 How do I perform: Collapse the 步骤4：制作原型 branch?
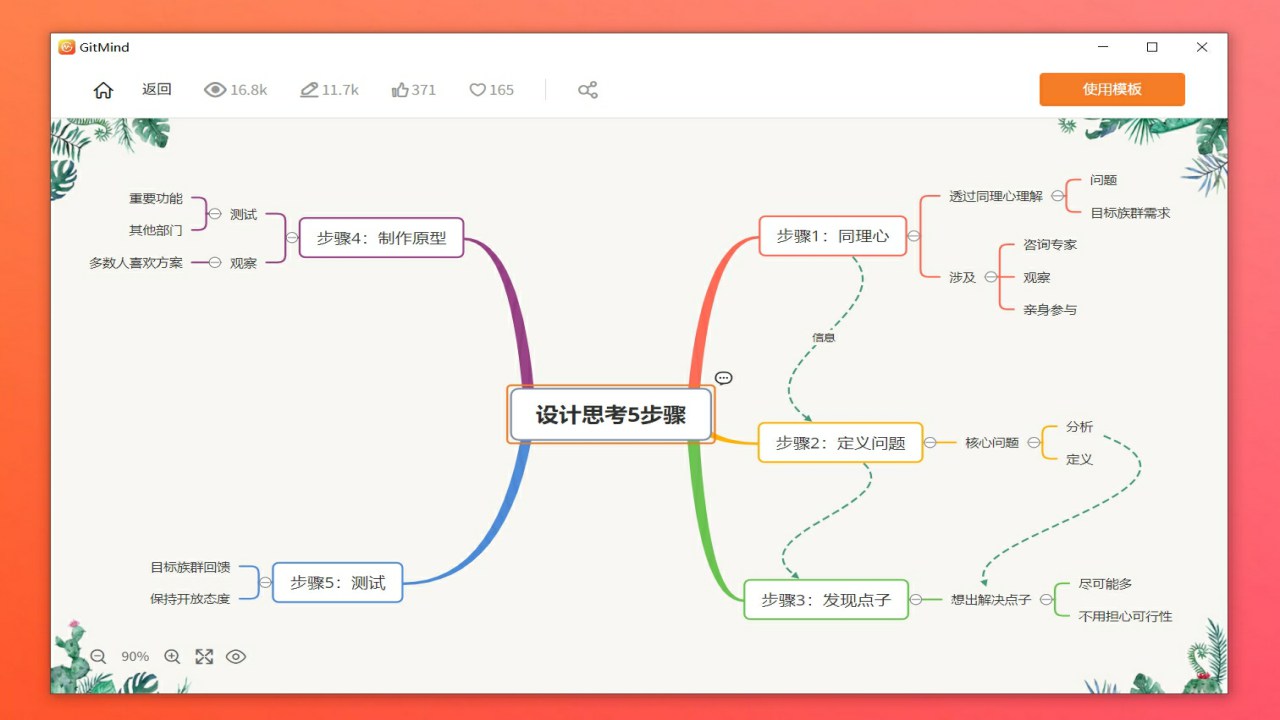click(x=292, y=238)
